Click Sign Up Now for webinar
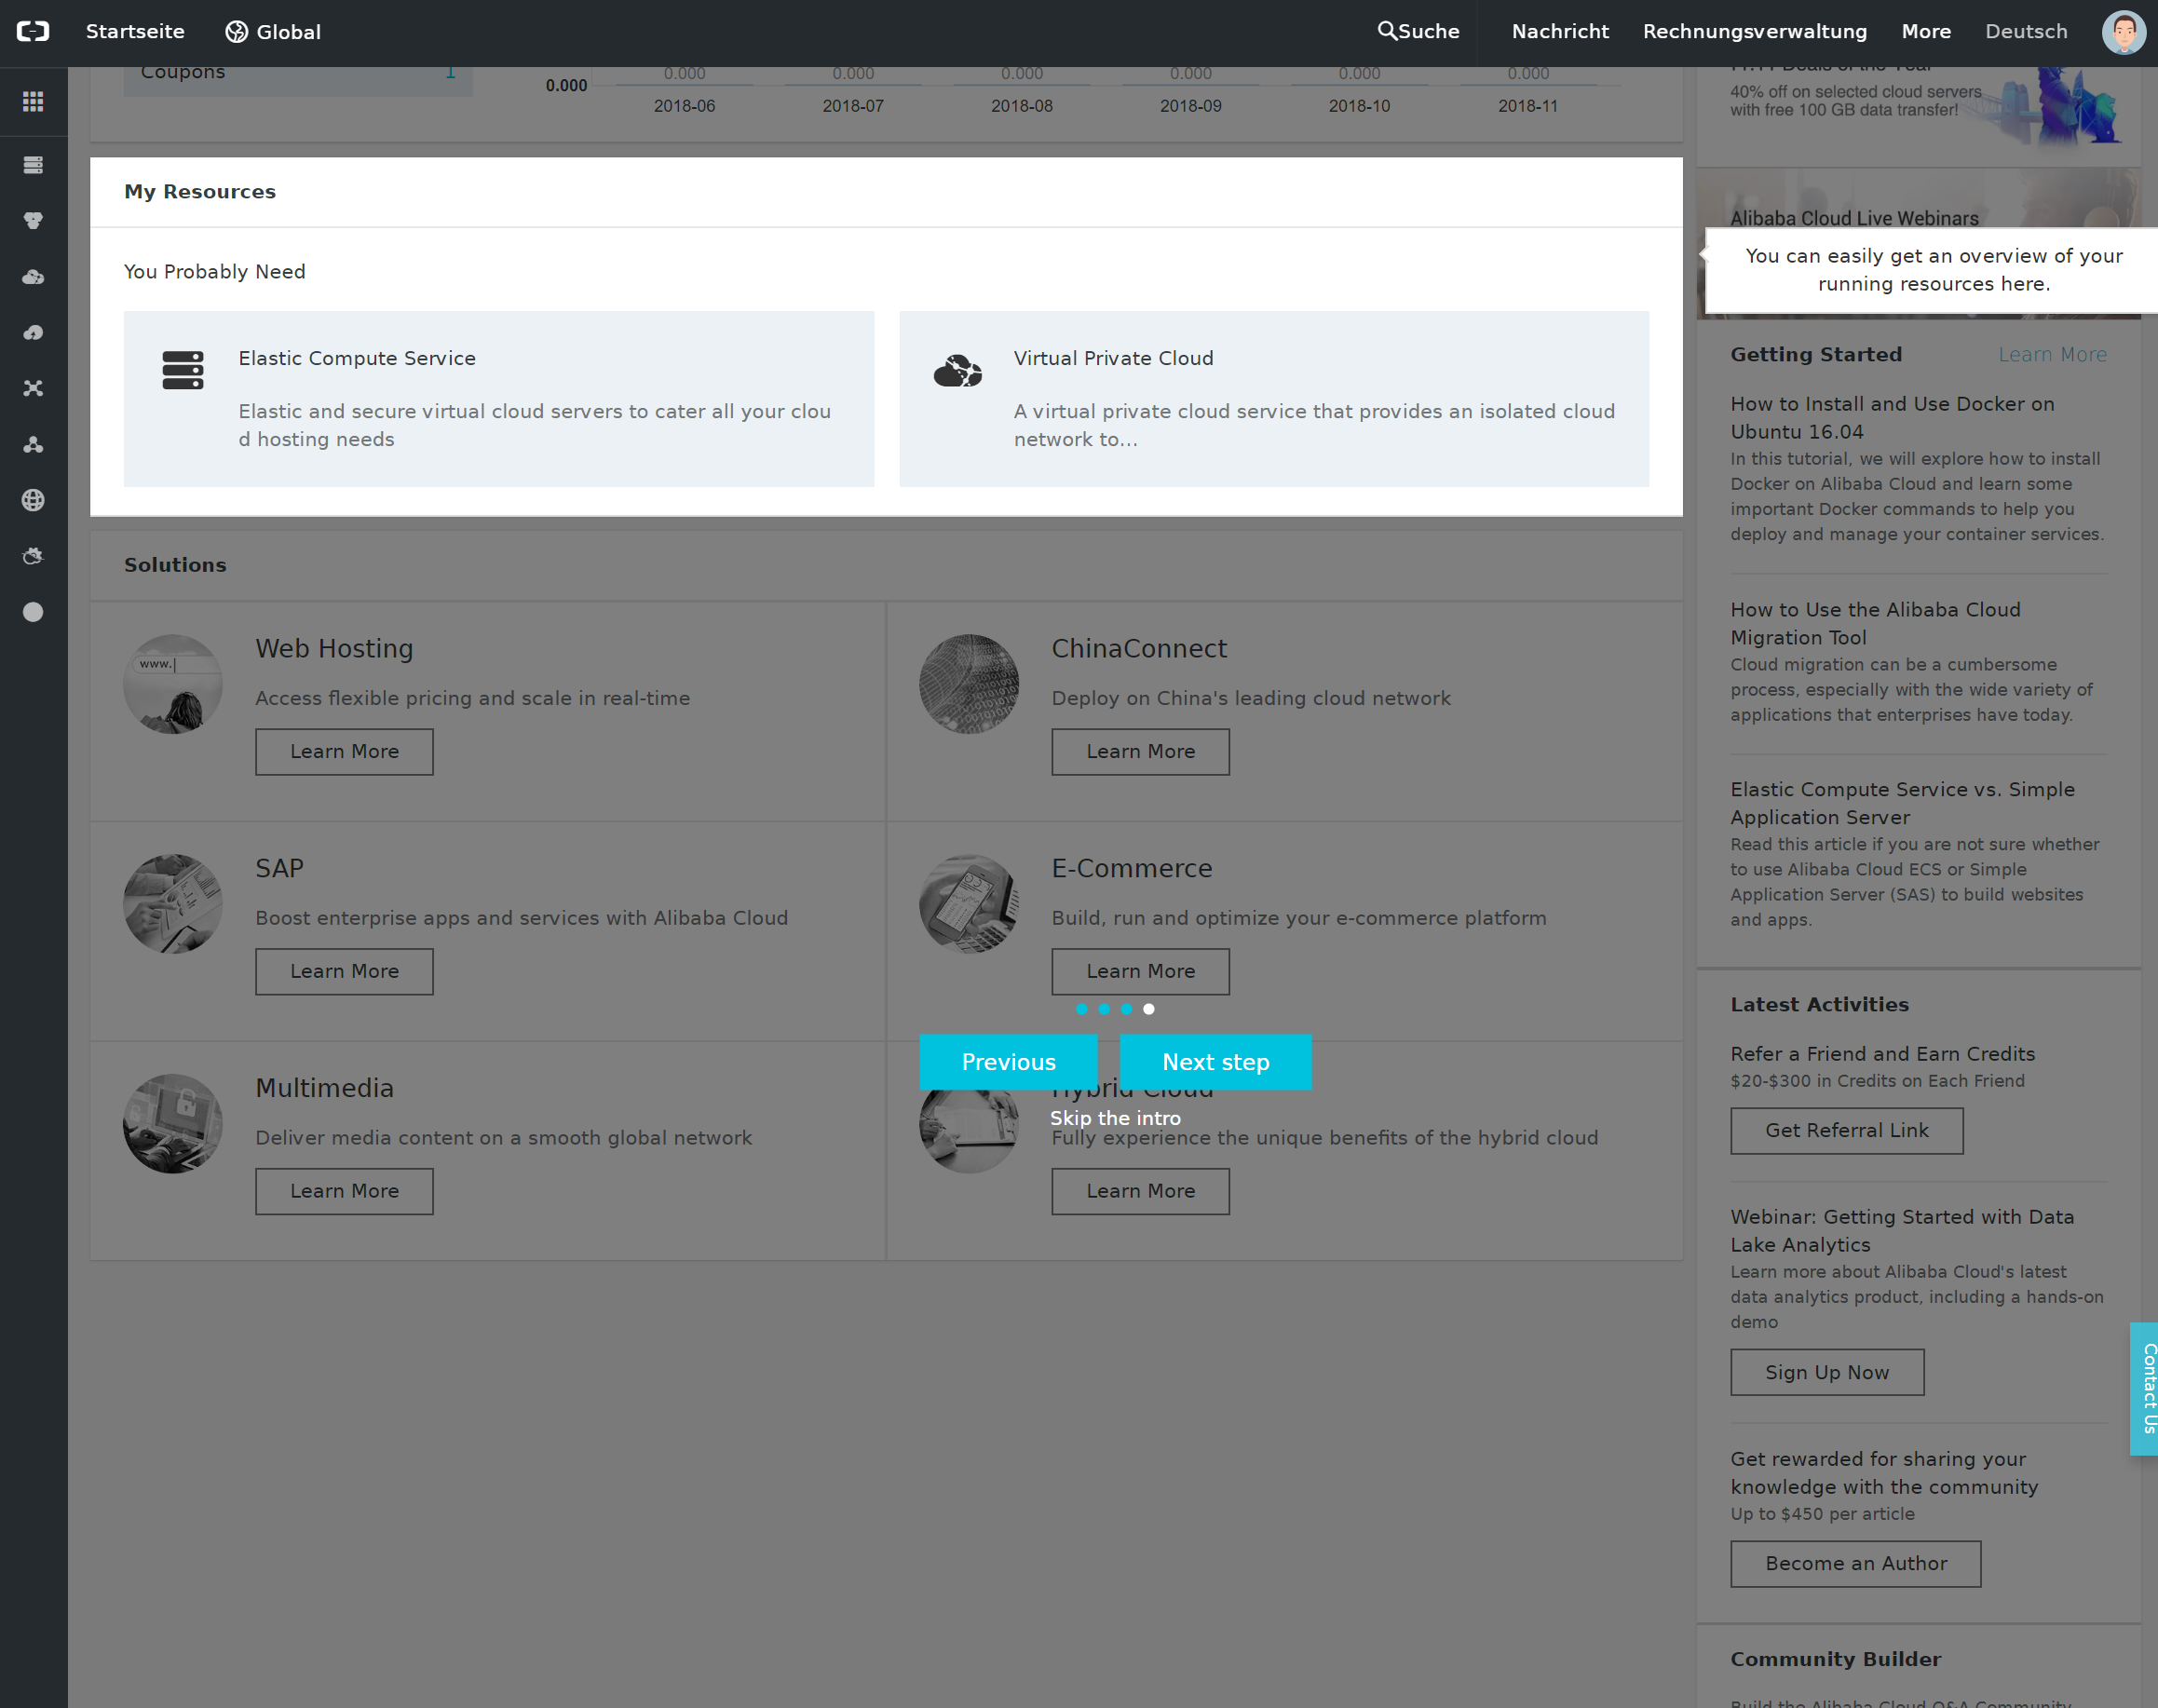This screenshot has height=1708, width=2158. (1827, 1373)
